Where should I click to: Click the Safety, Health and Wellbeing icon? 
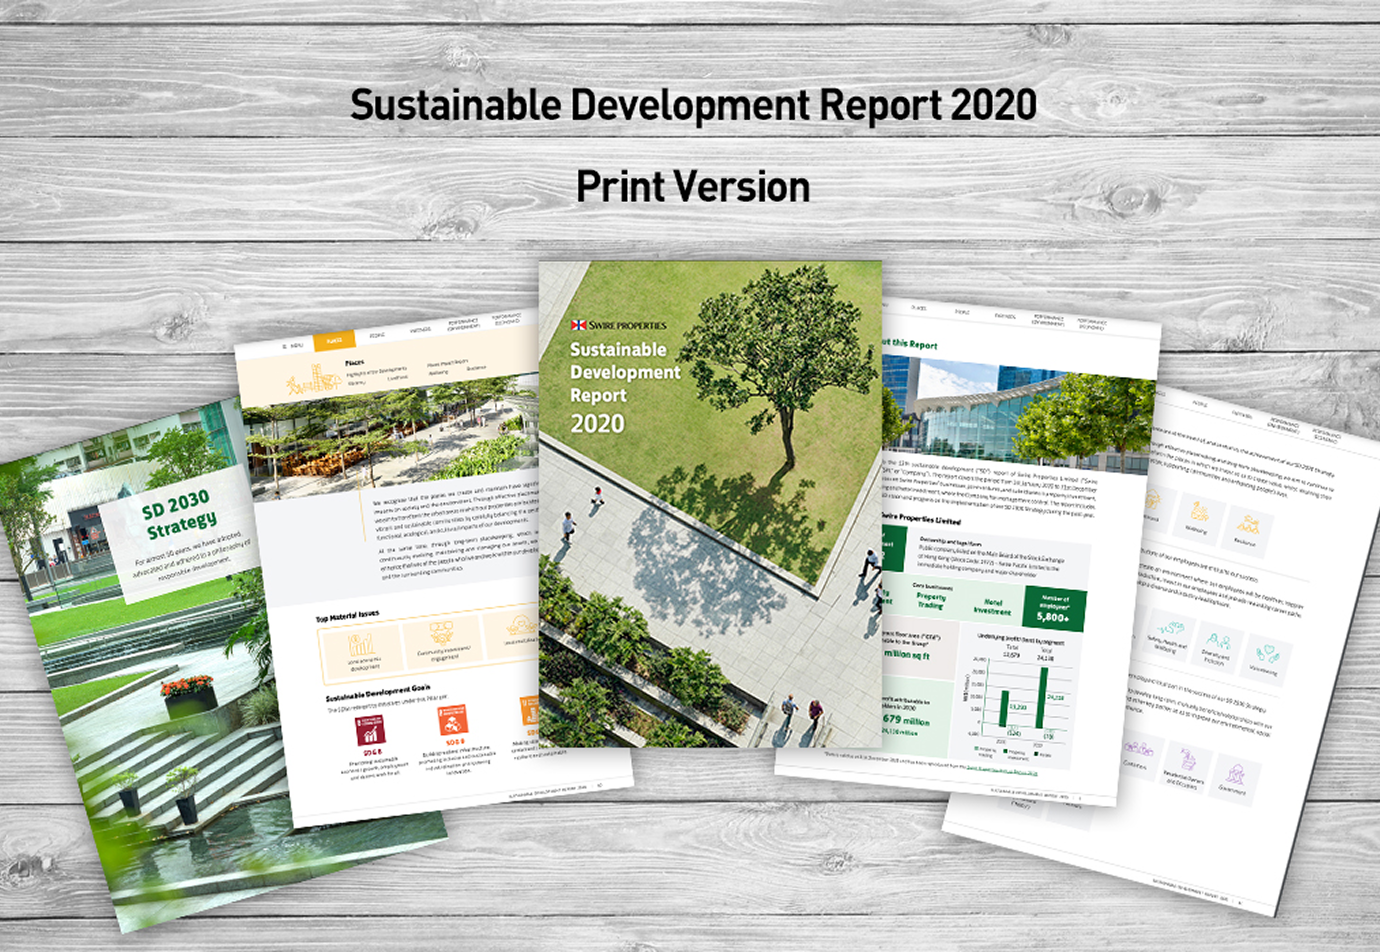pos(1169,636)
